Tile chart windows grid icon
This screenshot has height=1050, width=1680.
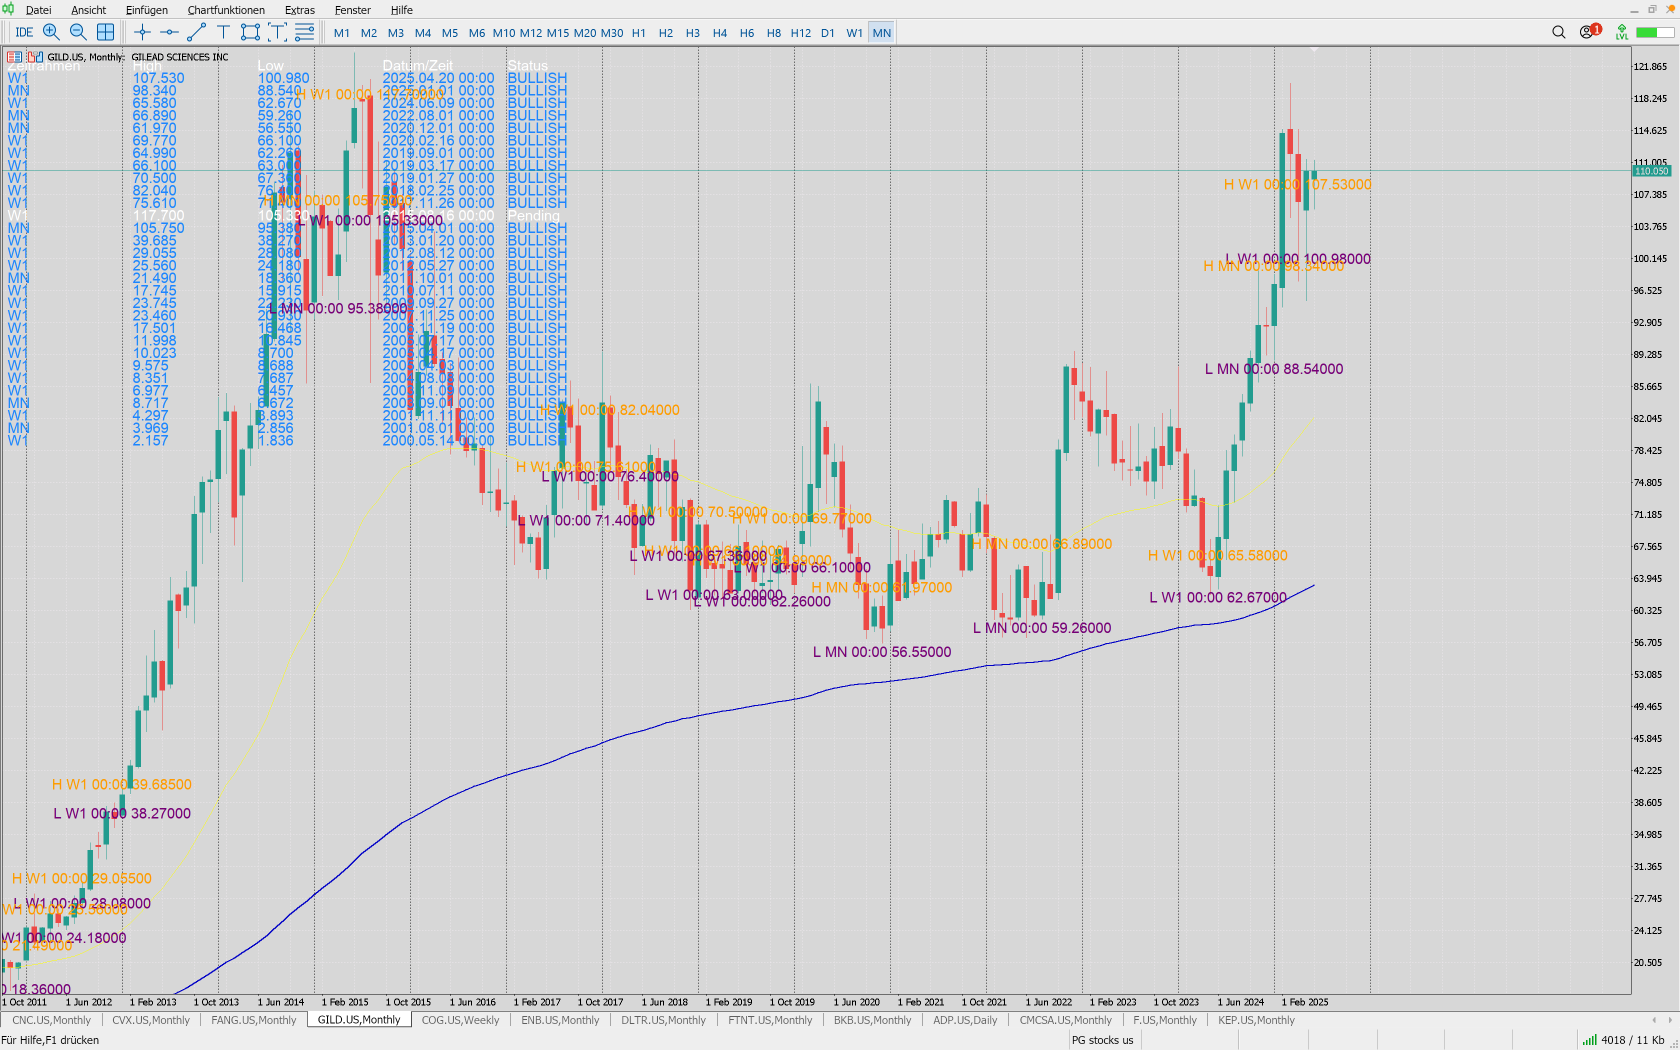pos(105,33)
